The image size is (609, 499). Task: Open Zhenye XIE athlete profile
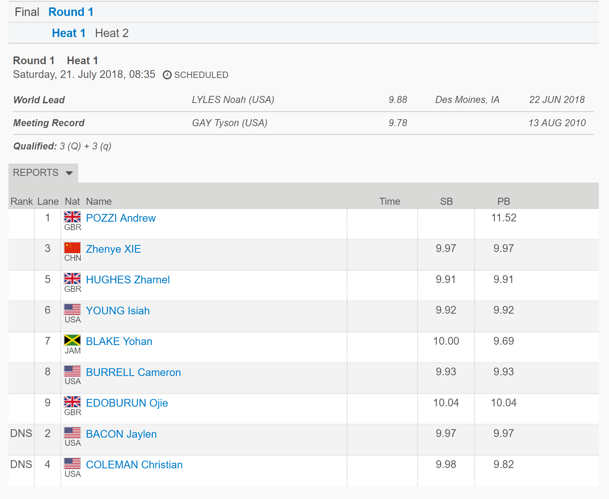tap(113, 249)
